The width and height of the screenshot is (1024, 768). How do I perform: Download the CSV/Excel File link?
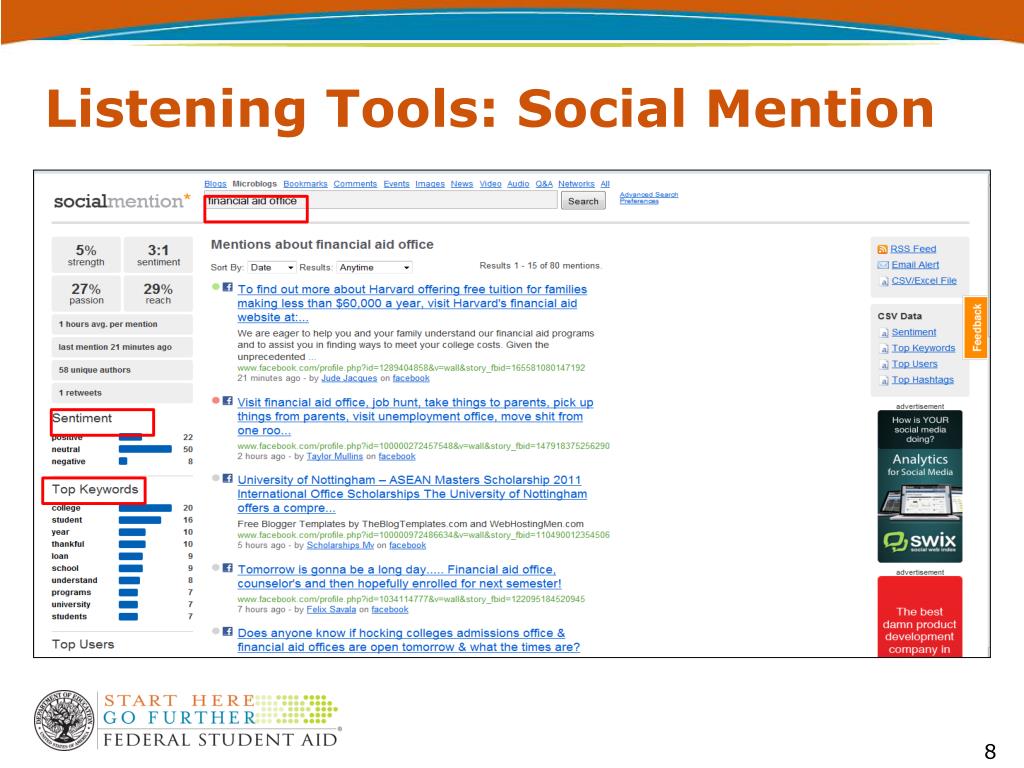point(924,280)
